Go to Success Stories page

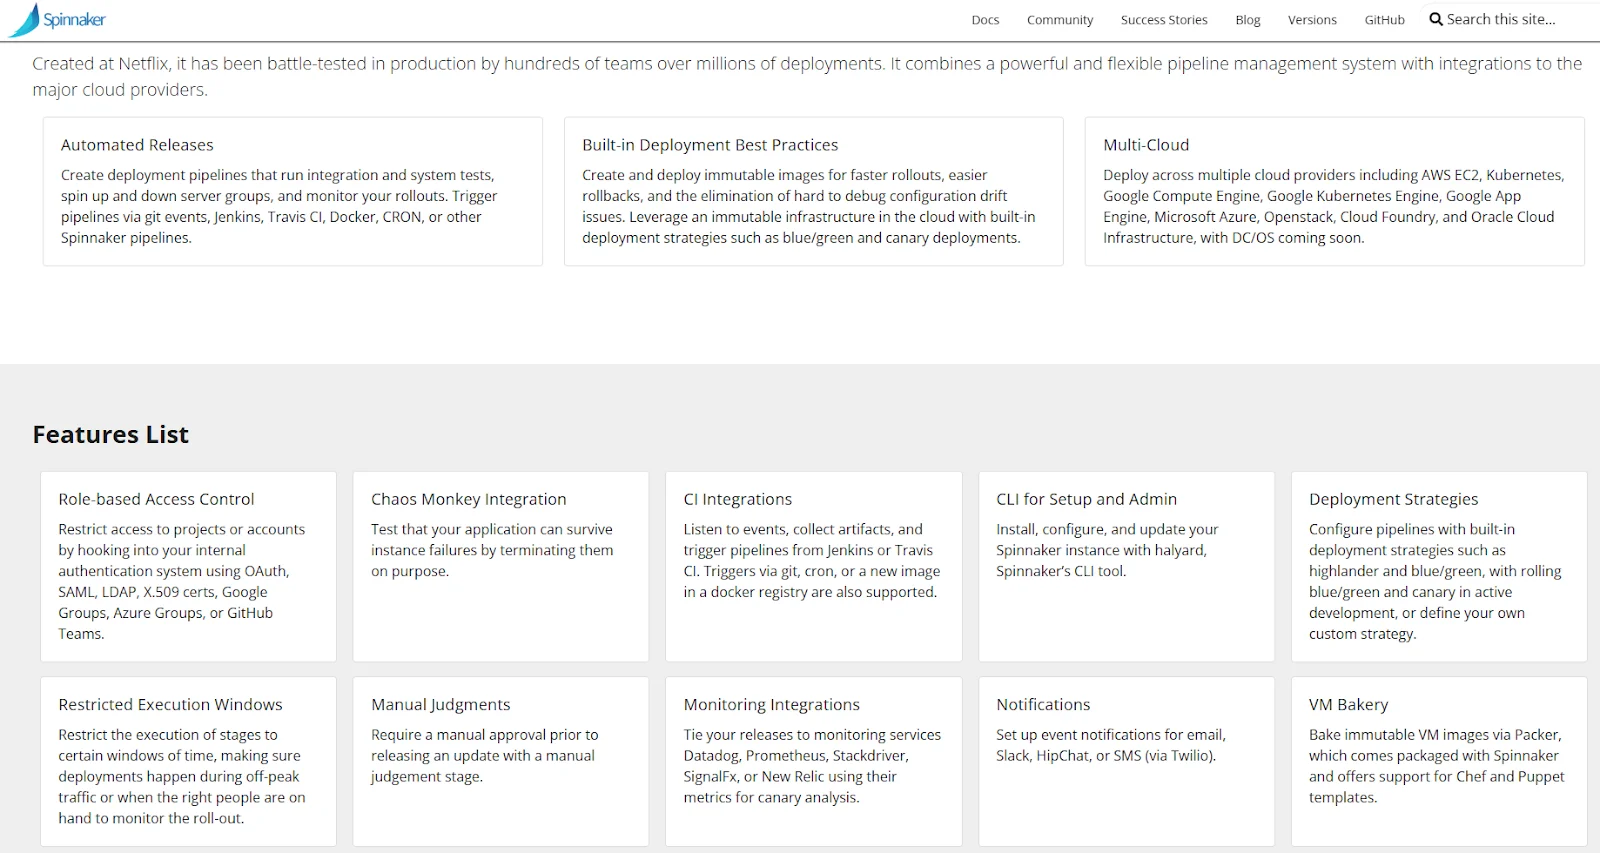click(1164, 20)
